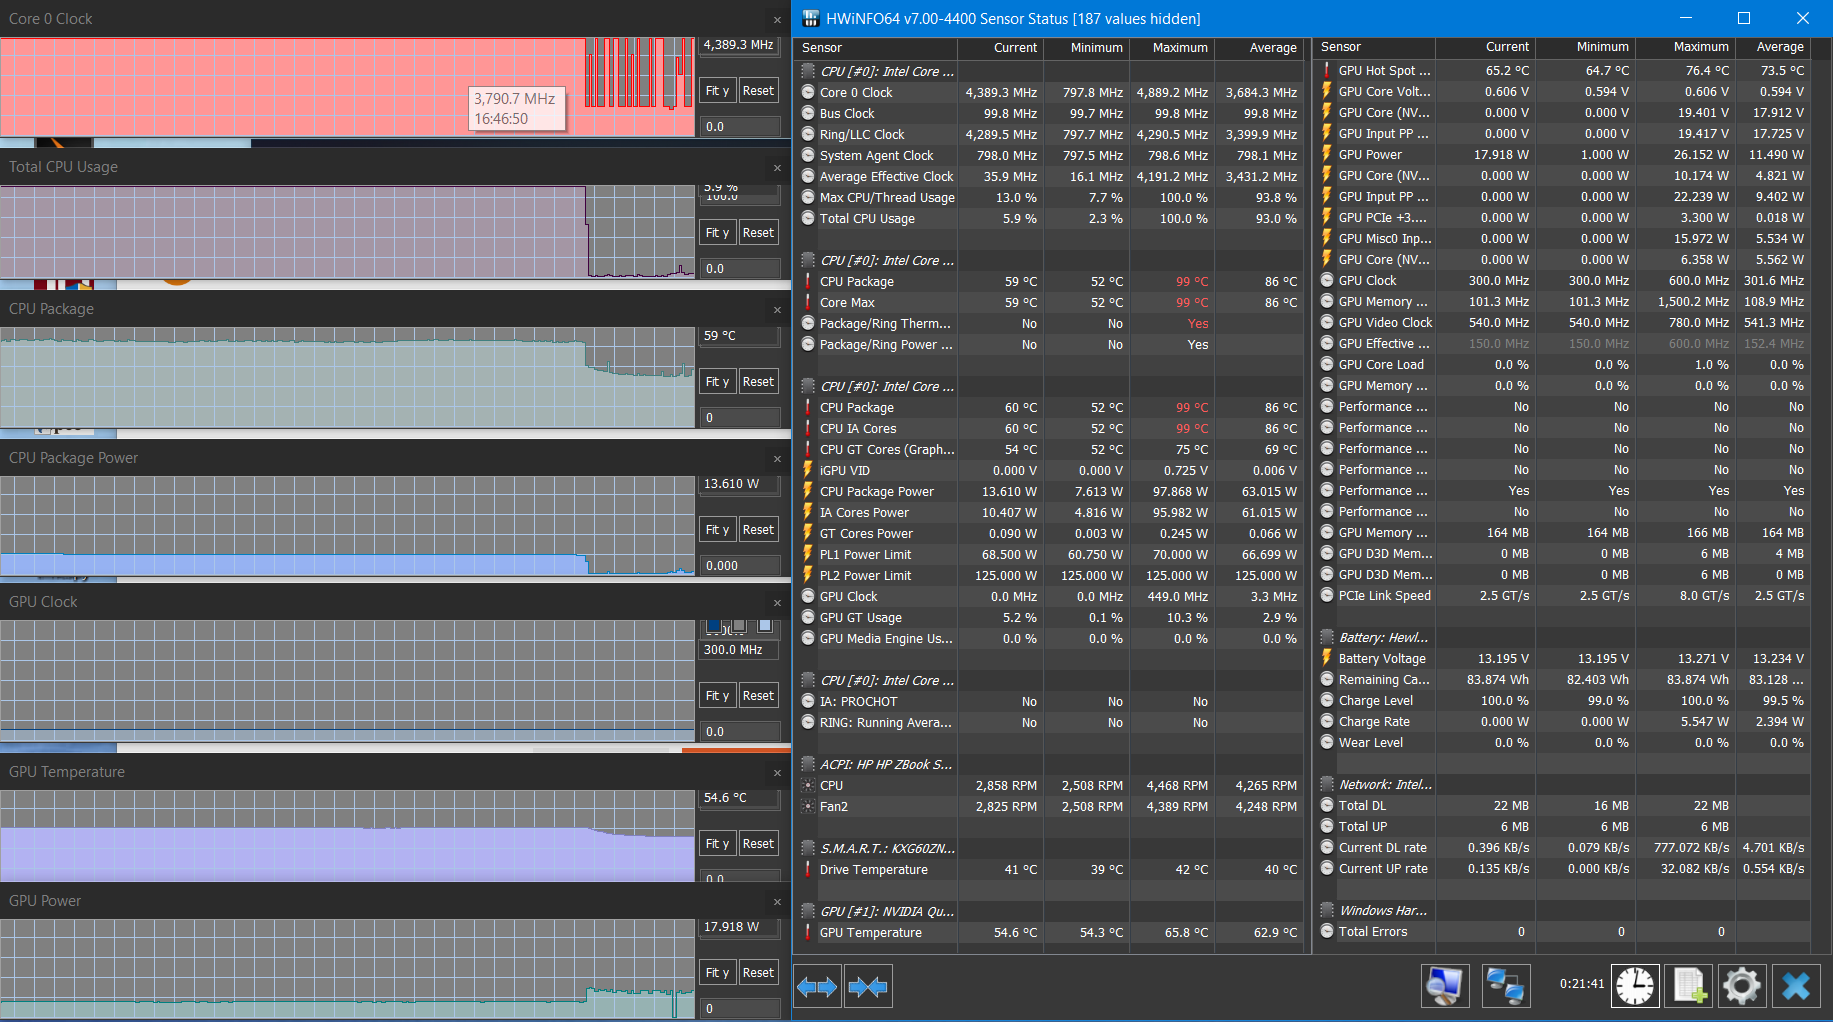Click the 300.0 MHz field in GPU Clock graph
The width and height of the screenshot is (1833, 1022).
[x=739, y=650]
